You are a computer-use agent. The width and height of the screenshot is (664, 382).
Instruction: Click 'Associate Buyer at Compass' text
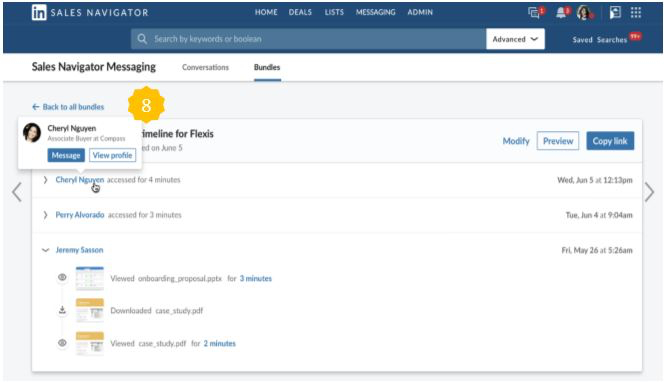(86, 138)
